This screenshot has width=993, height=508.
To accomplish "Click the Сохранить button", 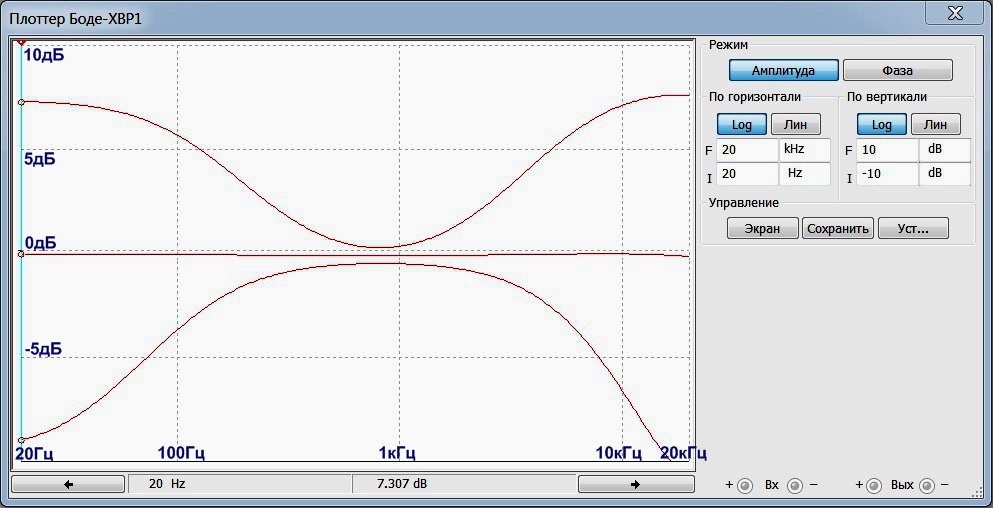I will click(x=838, y=229).
